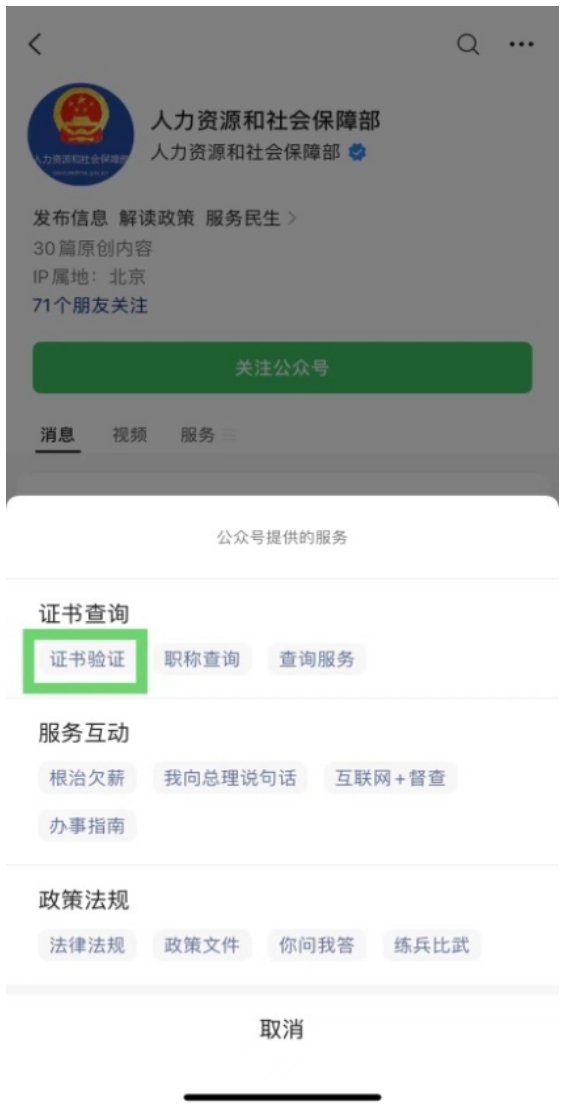Viewport: 571px width, 1109px height.
Task: Switch to the 消息 tab
Action: coord(57,435)
